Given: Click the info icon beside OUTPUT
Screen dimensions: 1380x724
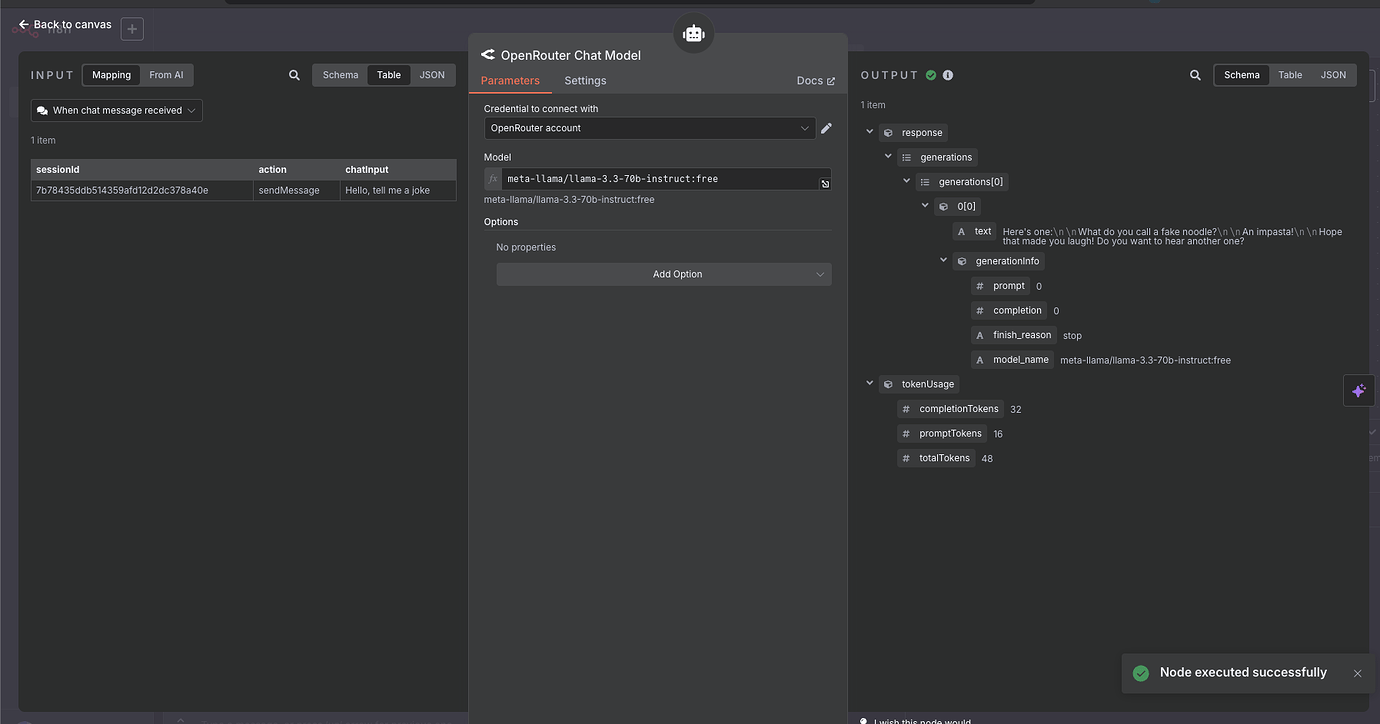Looking at the screenshot, I should (x=947, y=74).
